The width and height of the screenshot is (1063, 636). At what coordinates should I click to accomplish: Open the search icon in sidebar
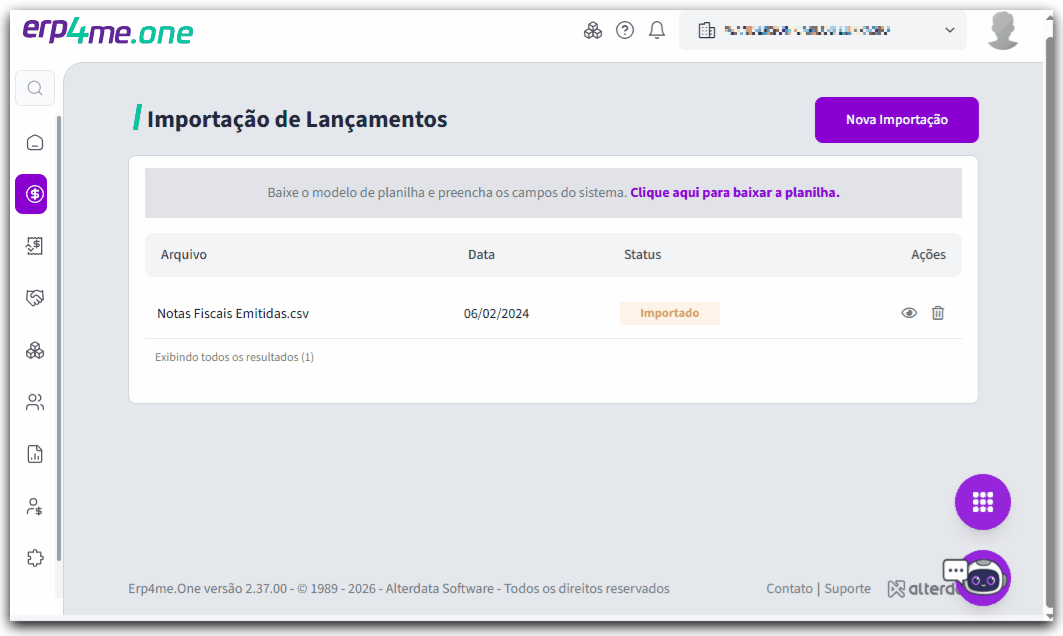pyautogui.click(x=35, y=88)
